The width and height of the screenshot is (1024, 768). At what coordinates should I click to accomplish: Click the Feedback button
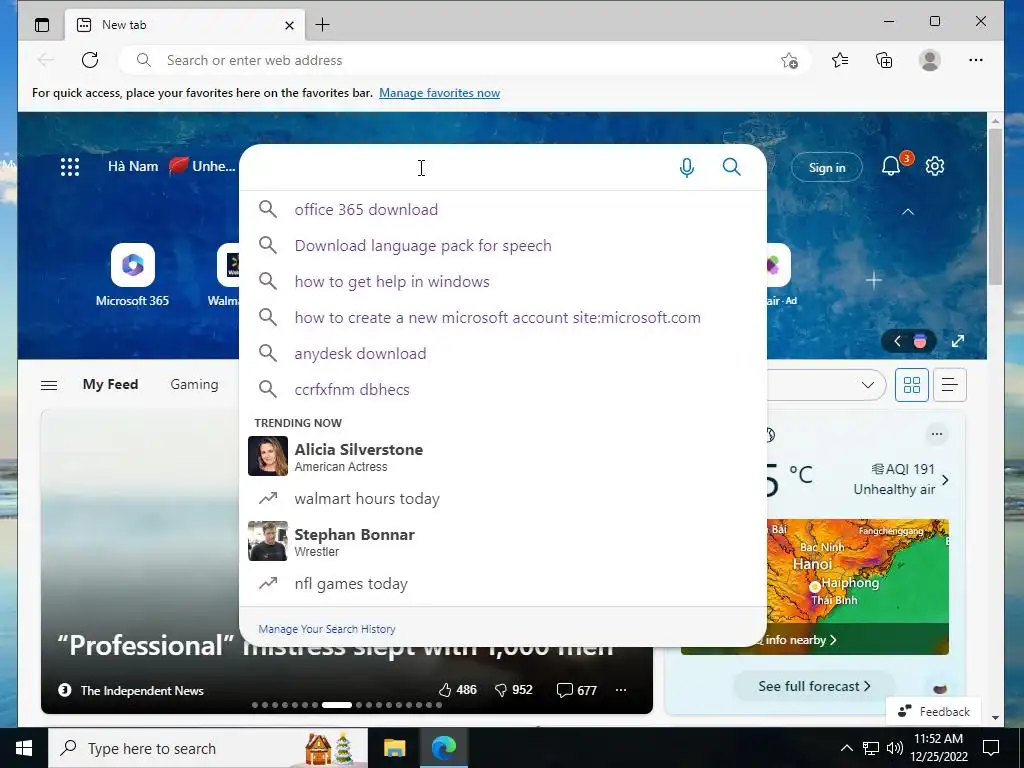[x=934, y=712]
